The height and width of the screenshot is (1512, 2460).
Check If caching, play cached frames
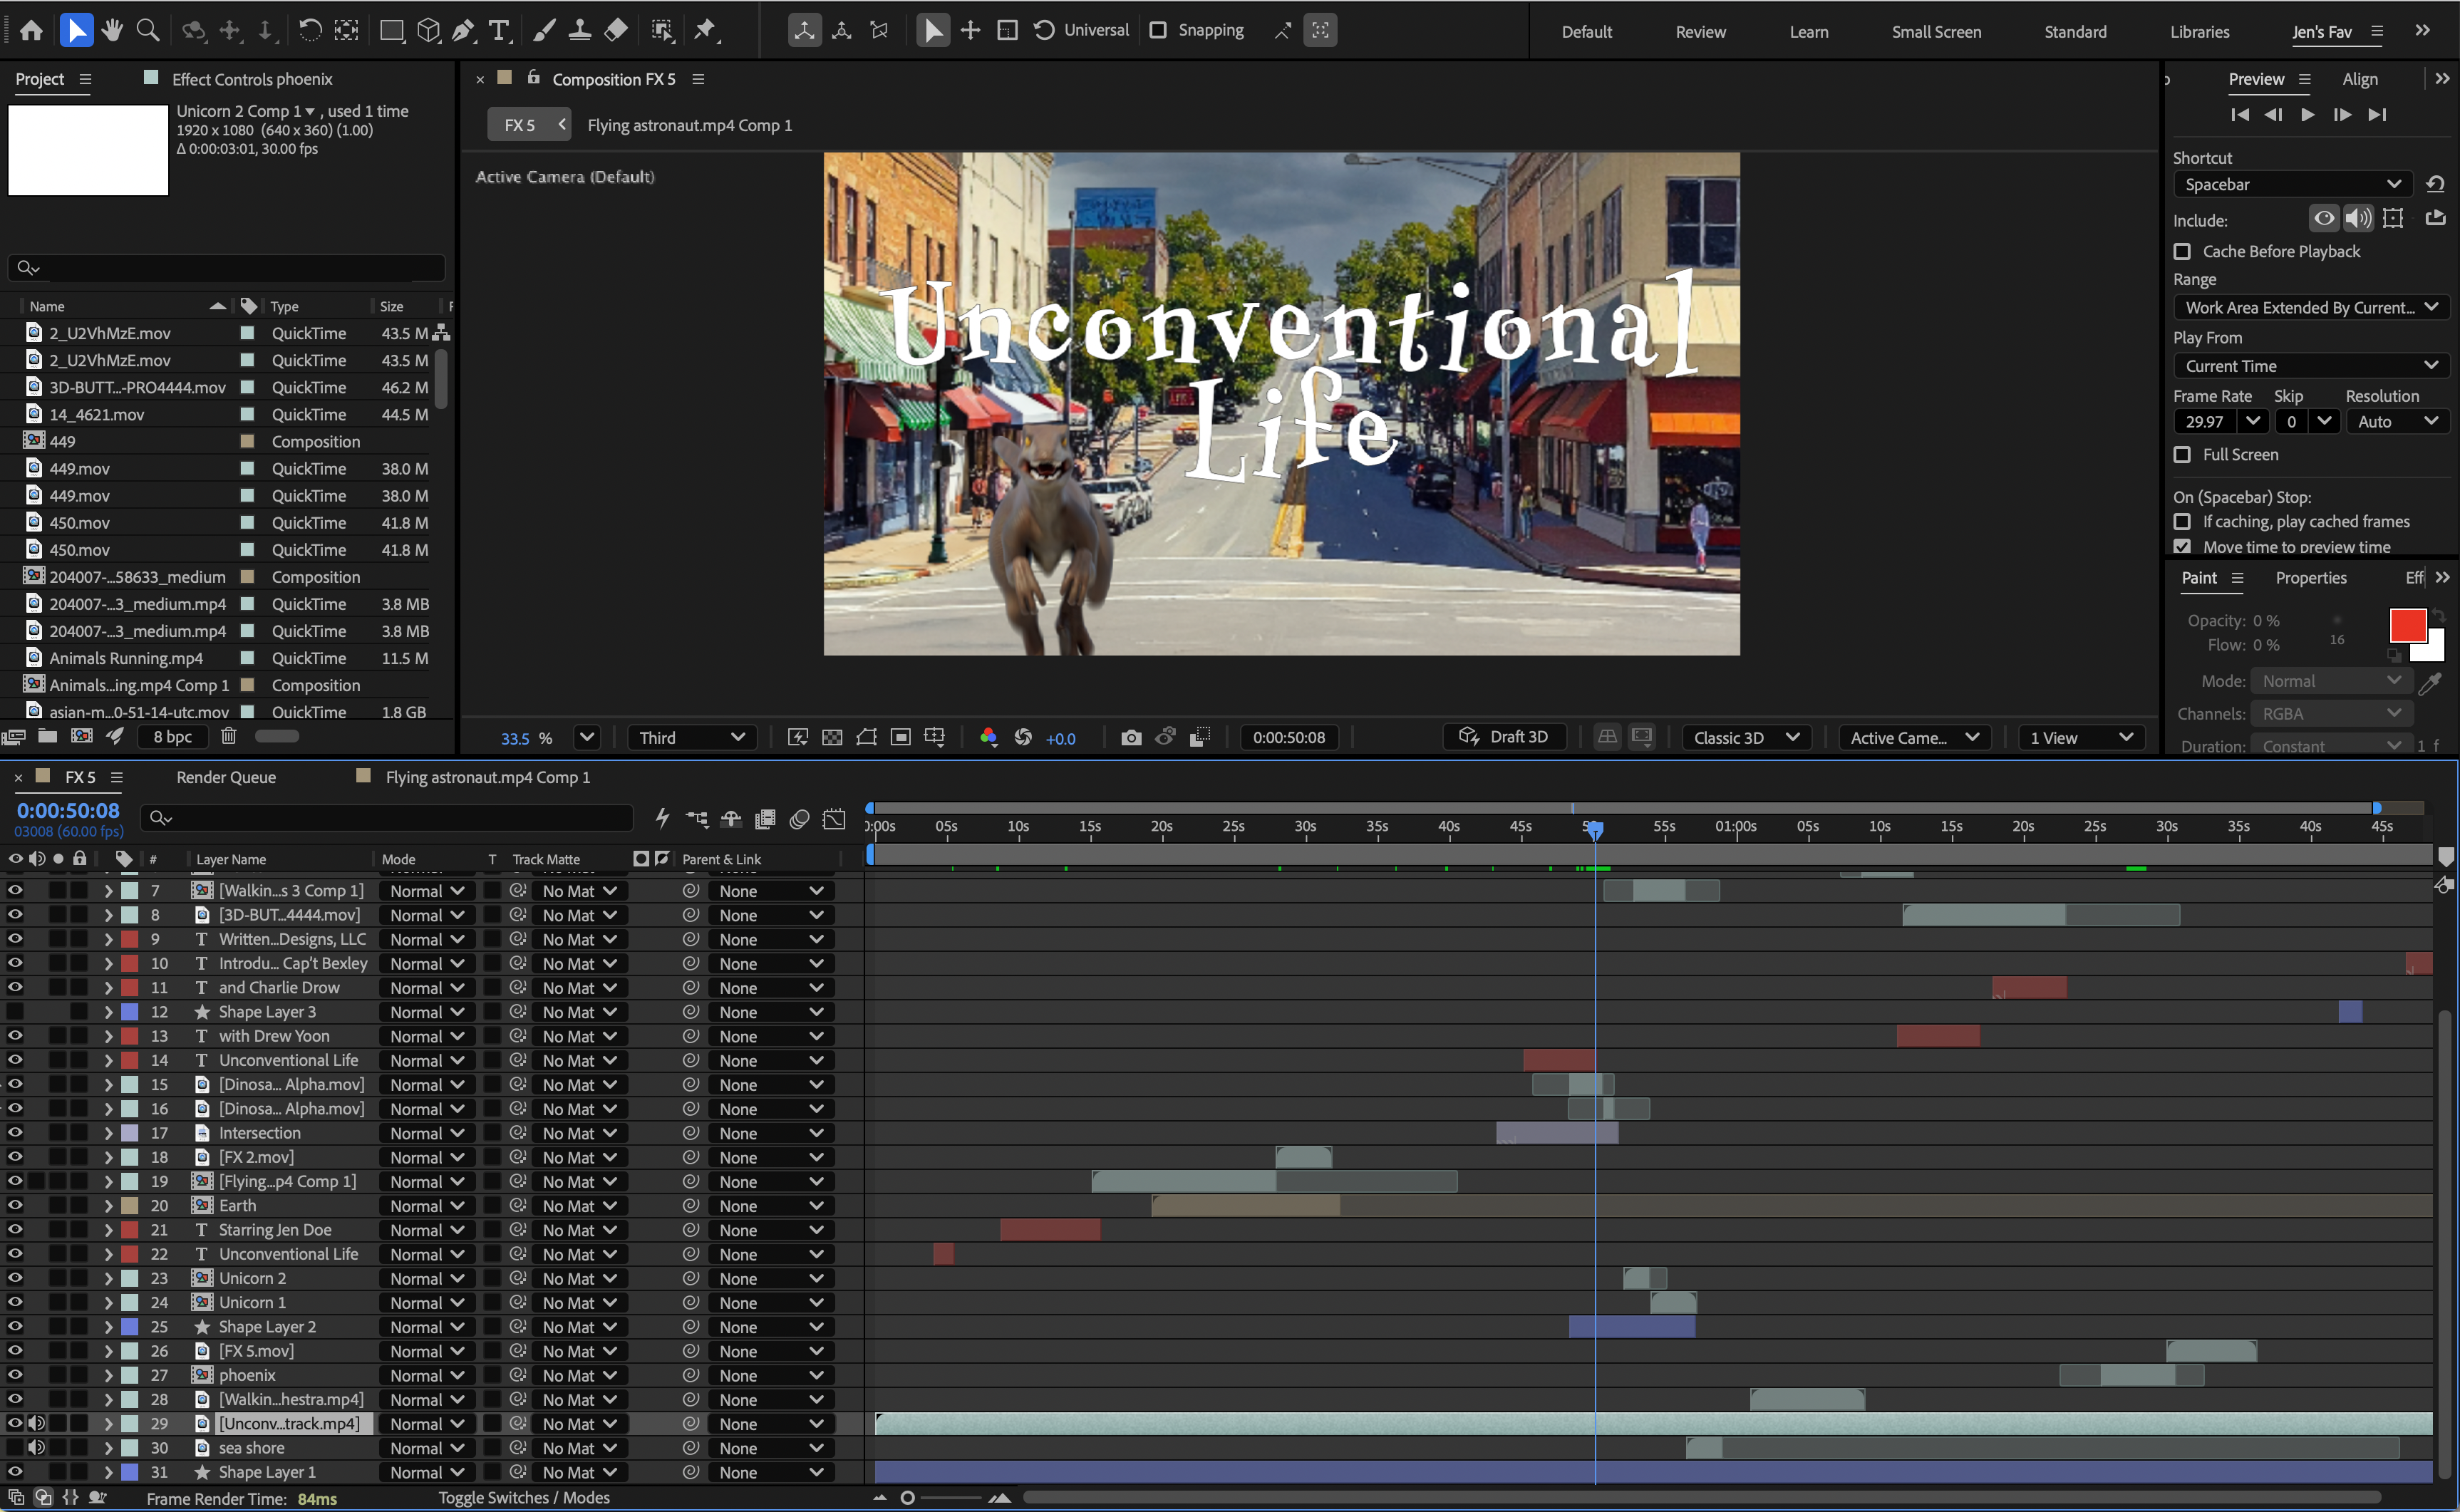2182,522
